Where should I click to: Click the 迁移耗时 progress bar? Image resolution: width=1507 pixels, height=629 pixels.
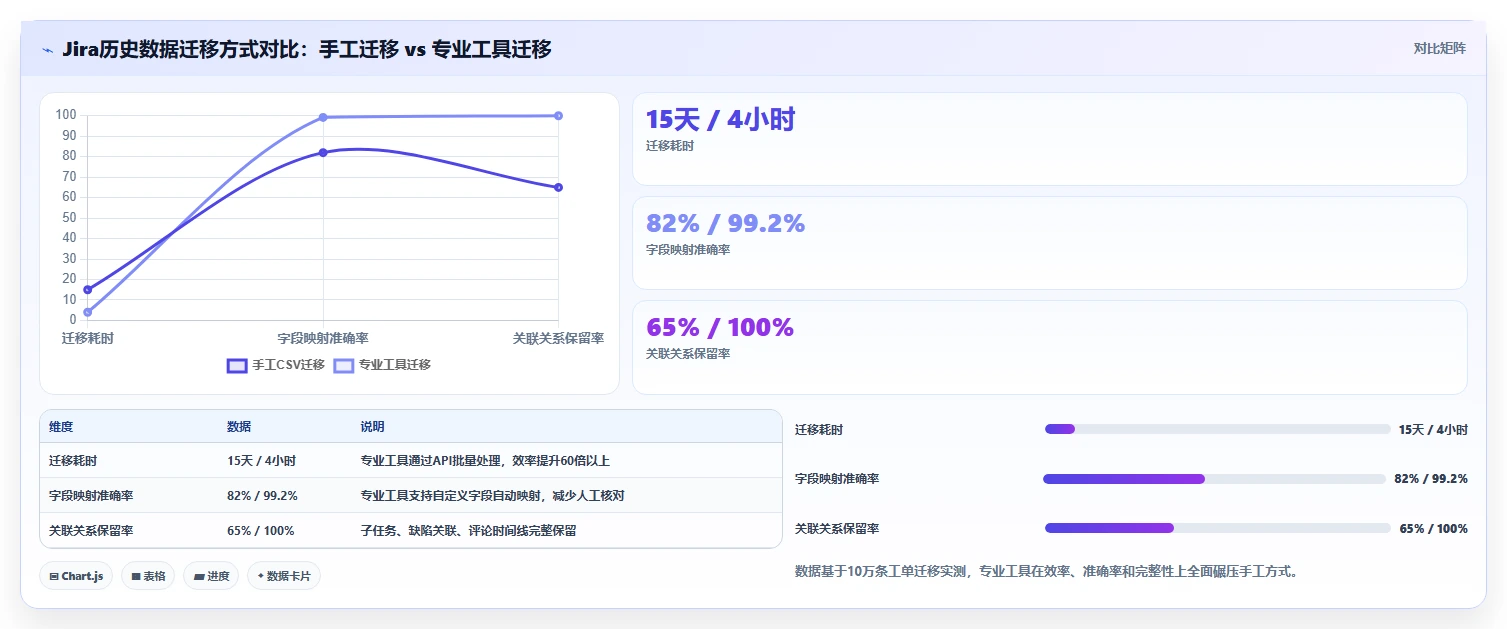(1217, 429)
